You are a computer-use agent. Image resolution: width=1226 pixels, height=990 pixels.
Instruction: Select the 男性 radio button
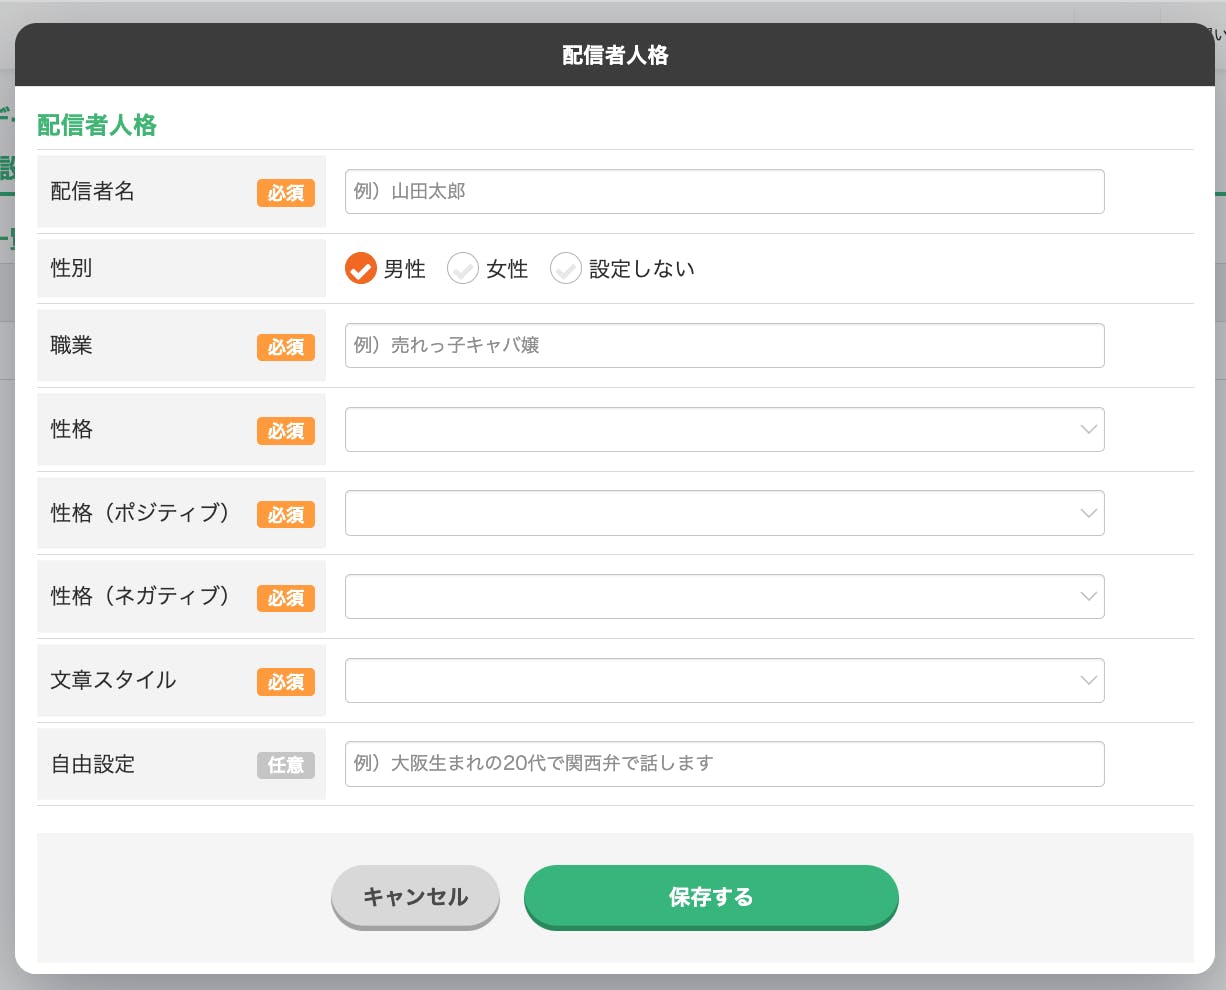coord(361,268)
